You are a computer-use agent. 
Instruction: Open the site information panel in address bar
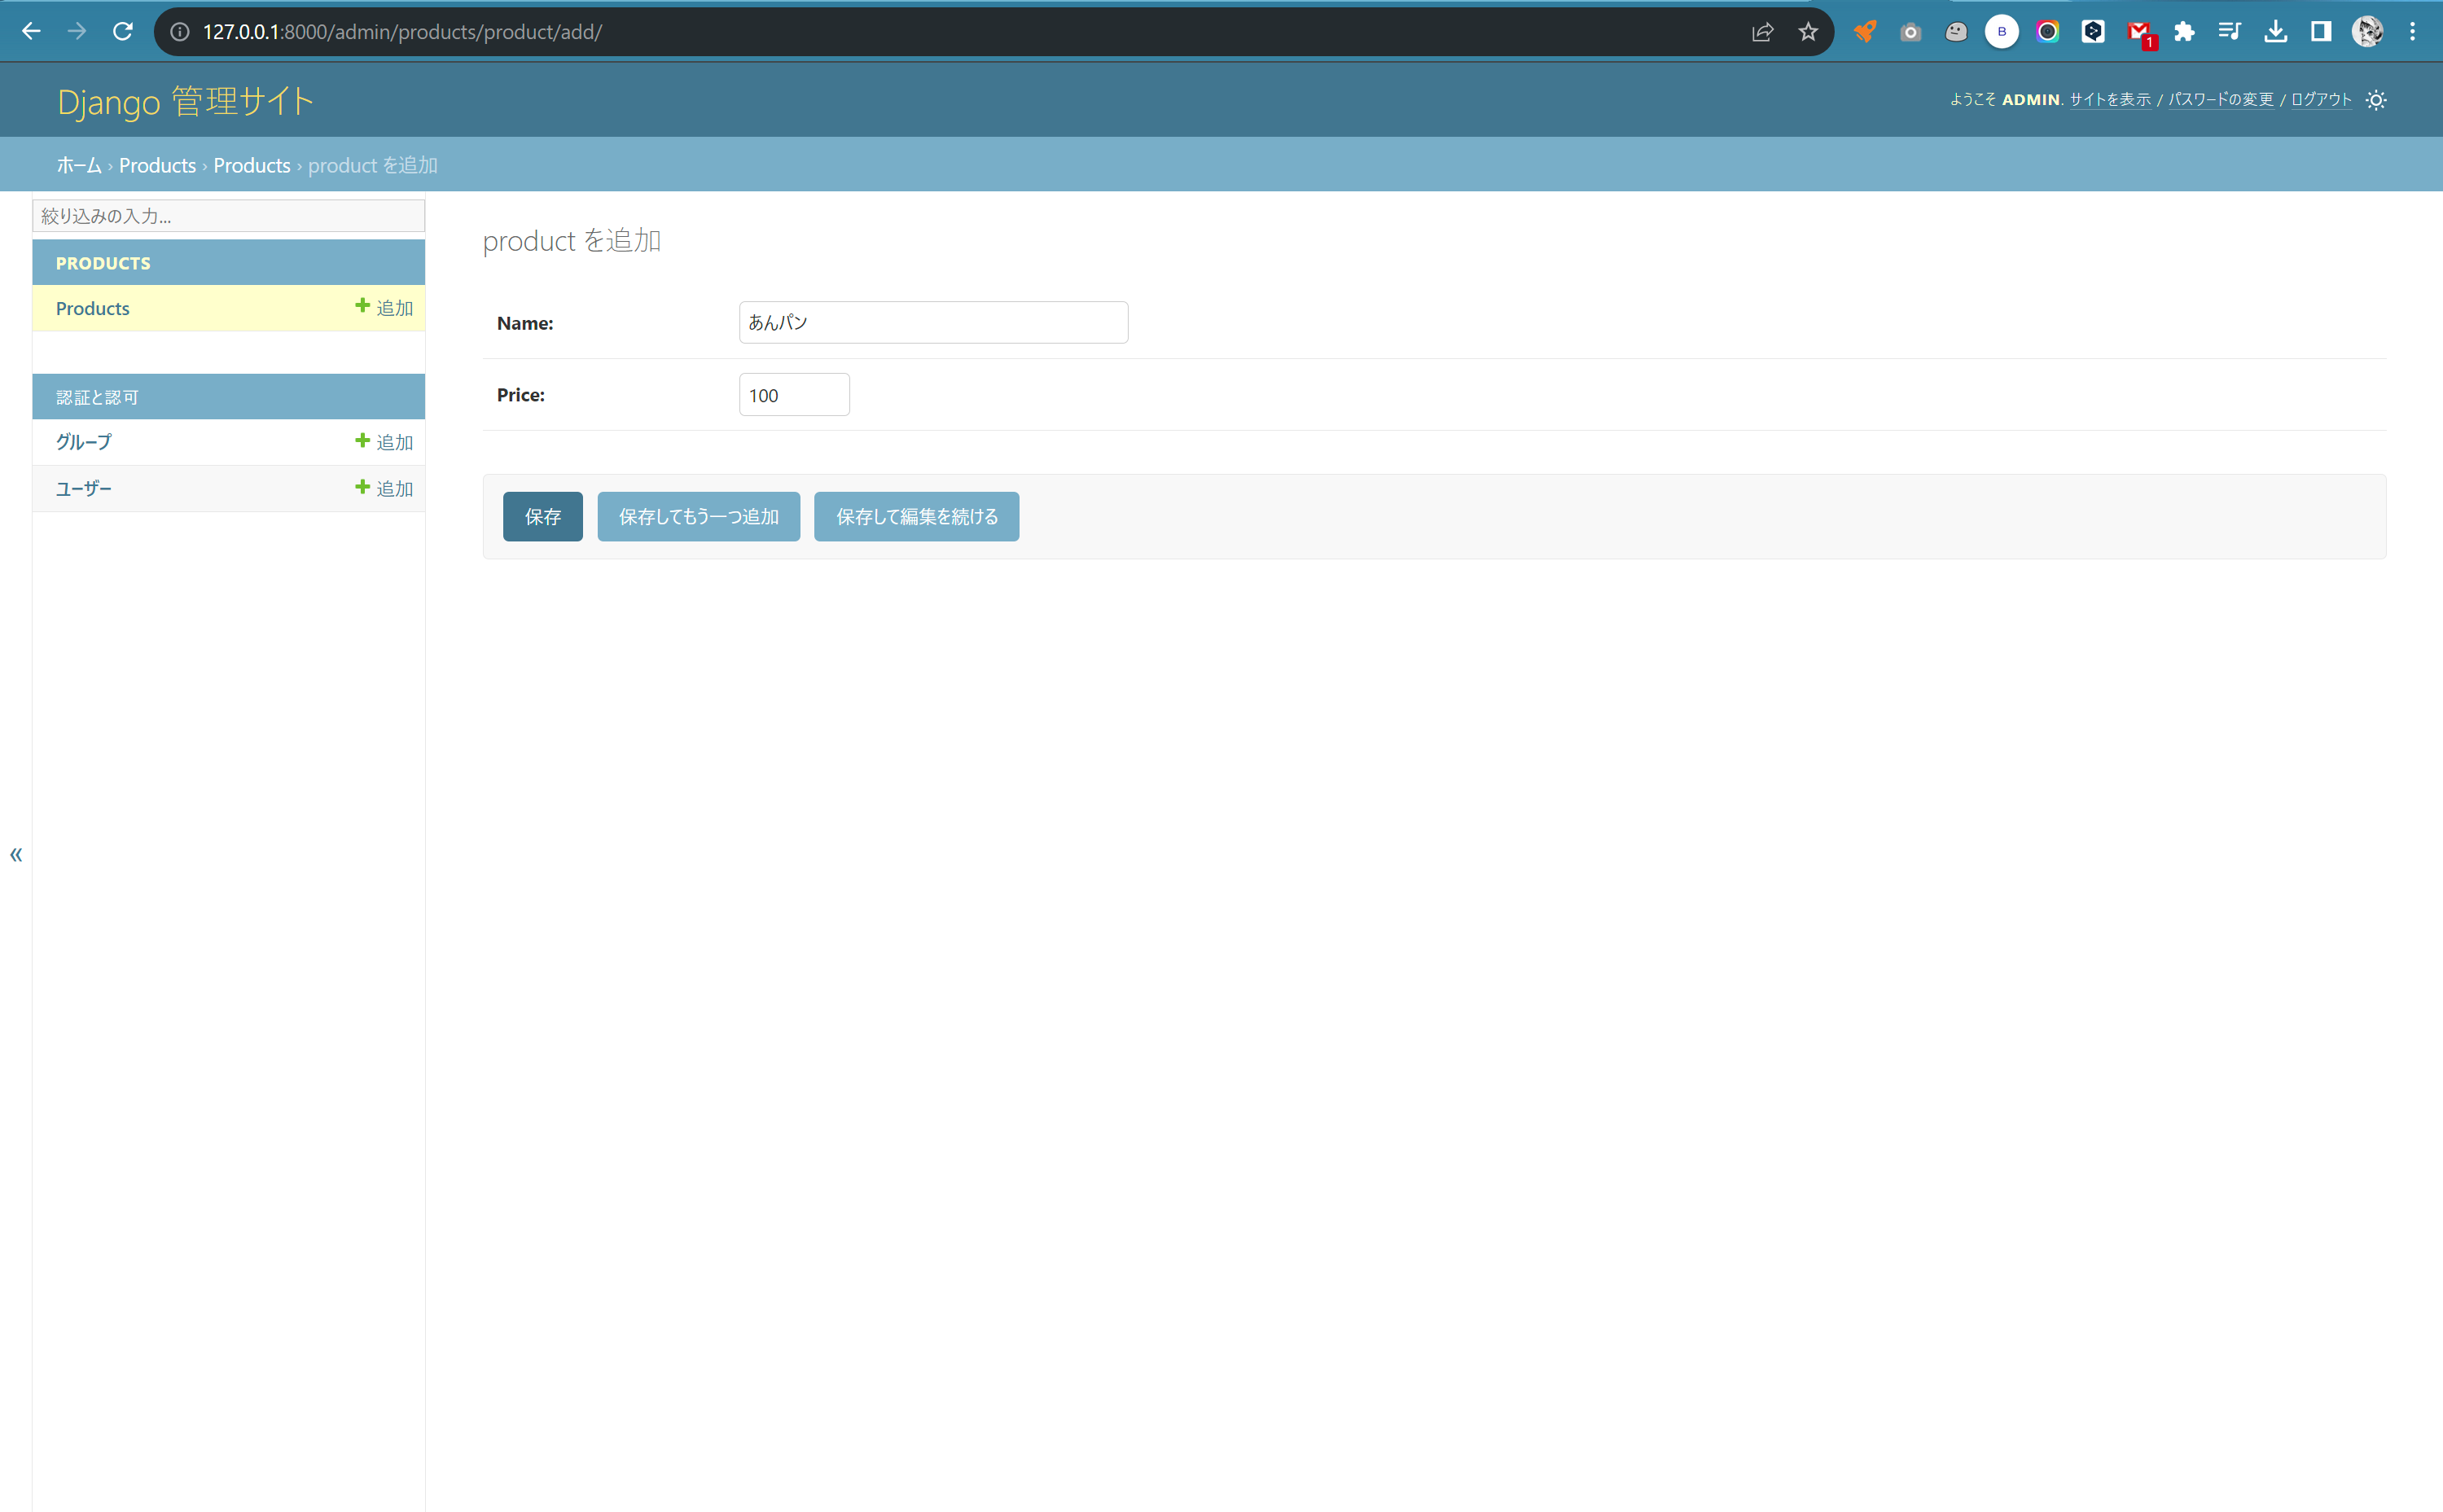pyautogui.click(x=180, y=31)
